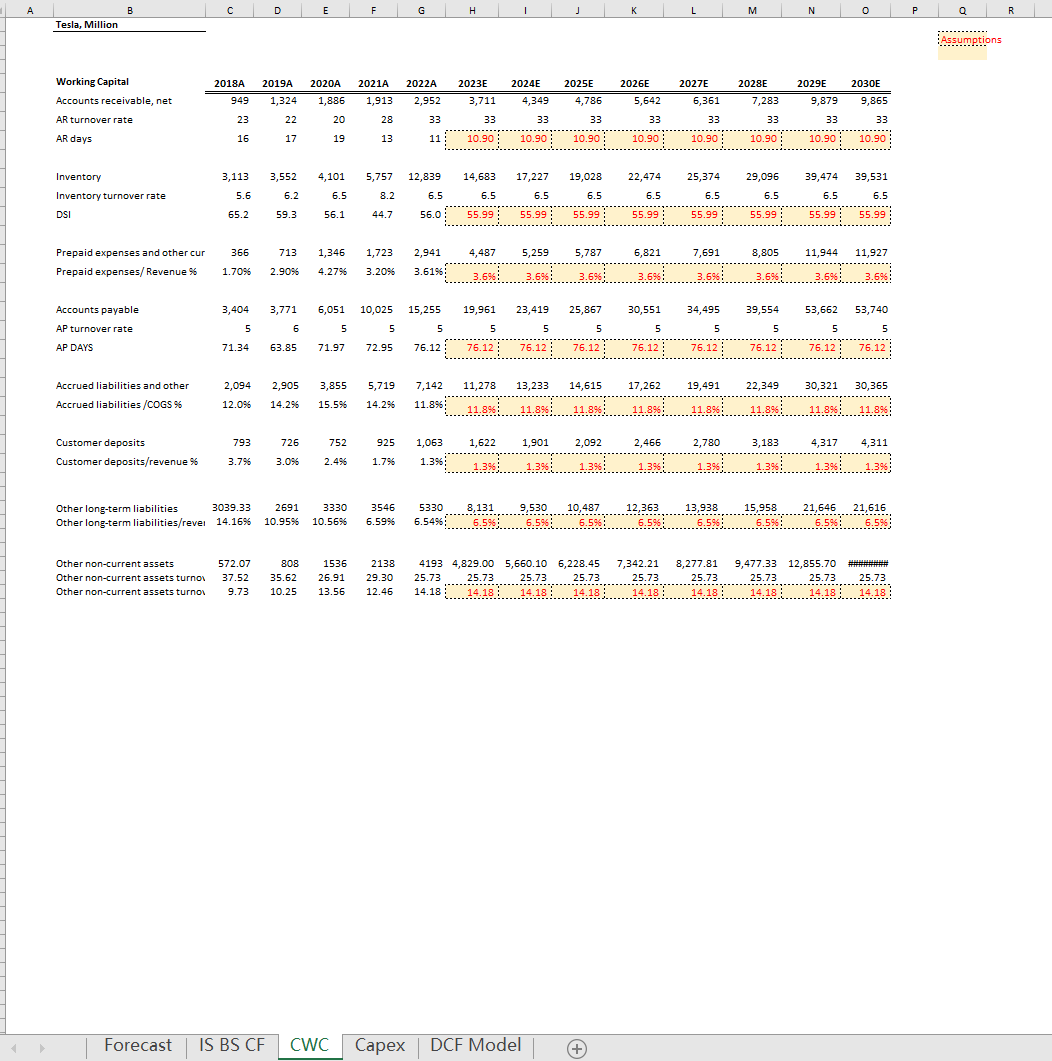The height and width of the screenshot is (1061, 1052).
Task: Select AR days 10.90 assumption for 2030E
Action: point(865,139)
